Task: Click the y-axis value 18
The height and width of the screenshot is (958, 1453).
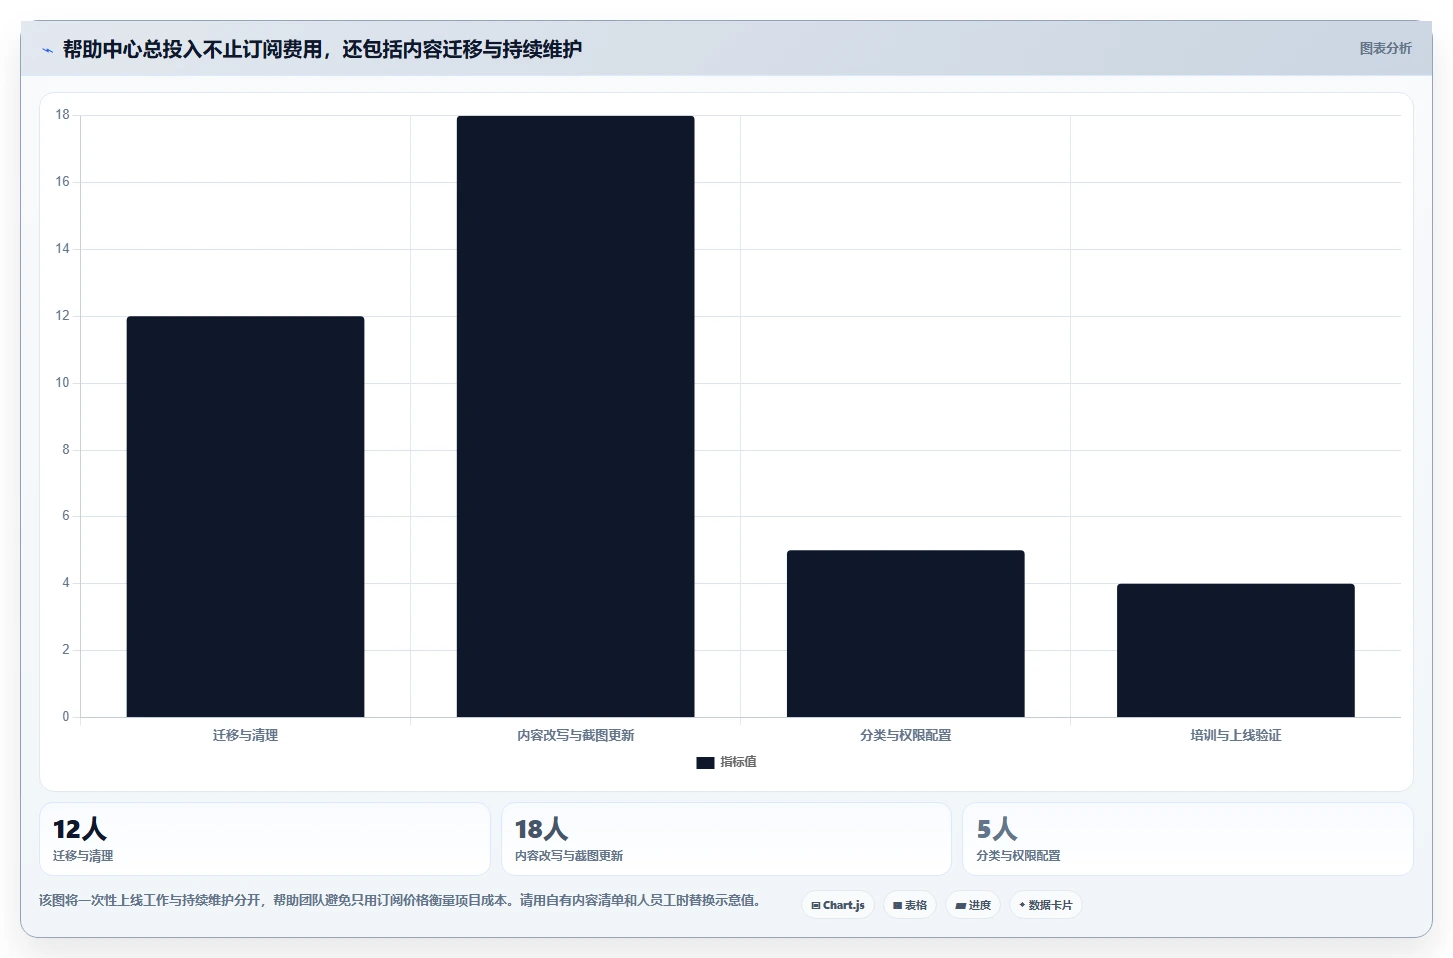Action: [63, 115]
